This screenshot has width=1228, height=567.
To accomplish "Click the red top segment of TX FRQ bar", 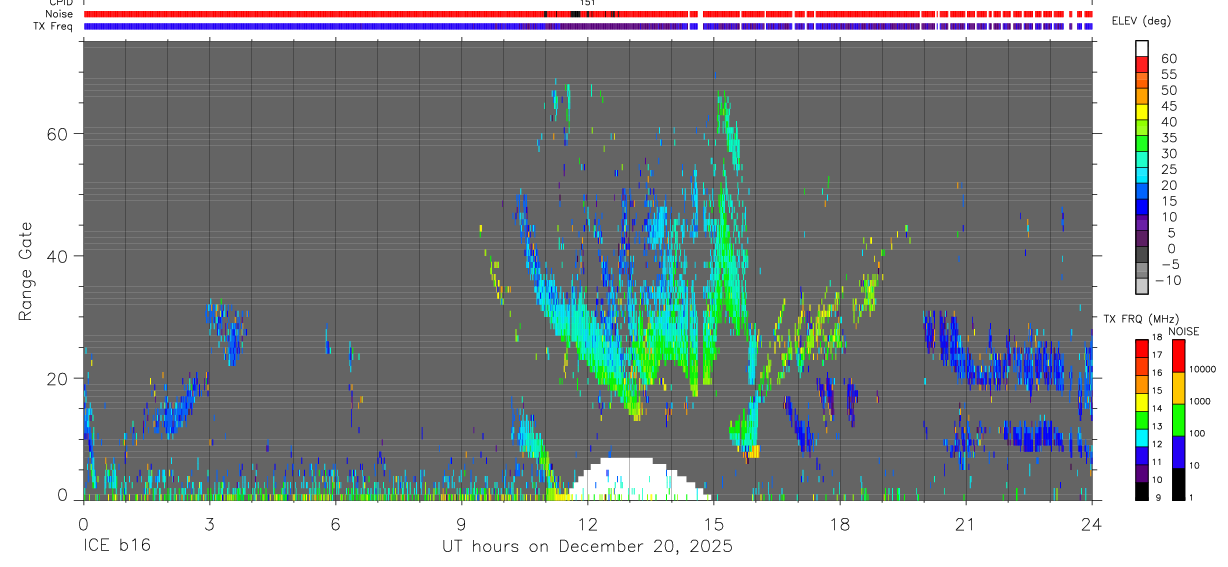I will pos(1142,349).
